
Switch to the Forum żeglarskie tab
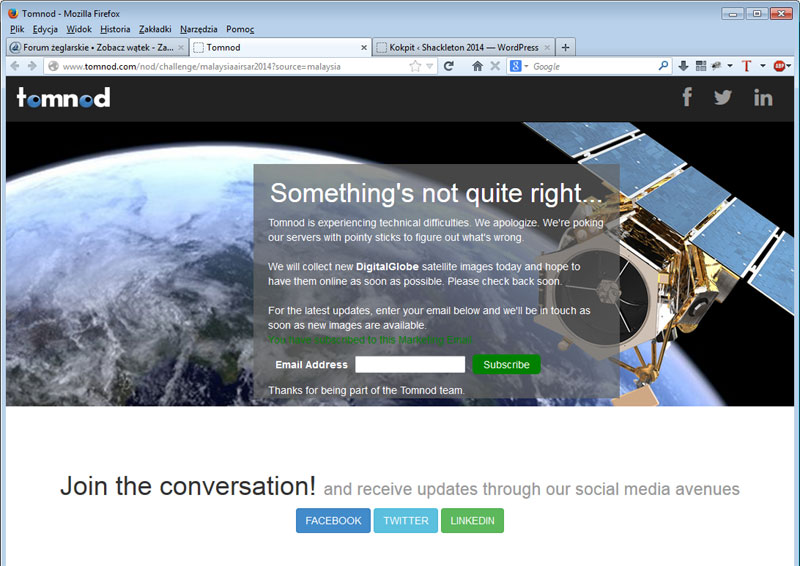(x=97, y=47)
